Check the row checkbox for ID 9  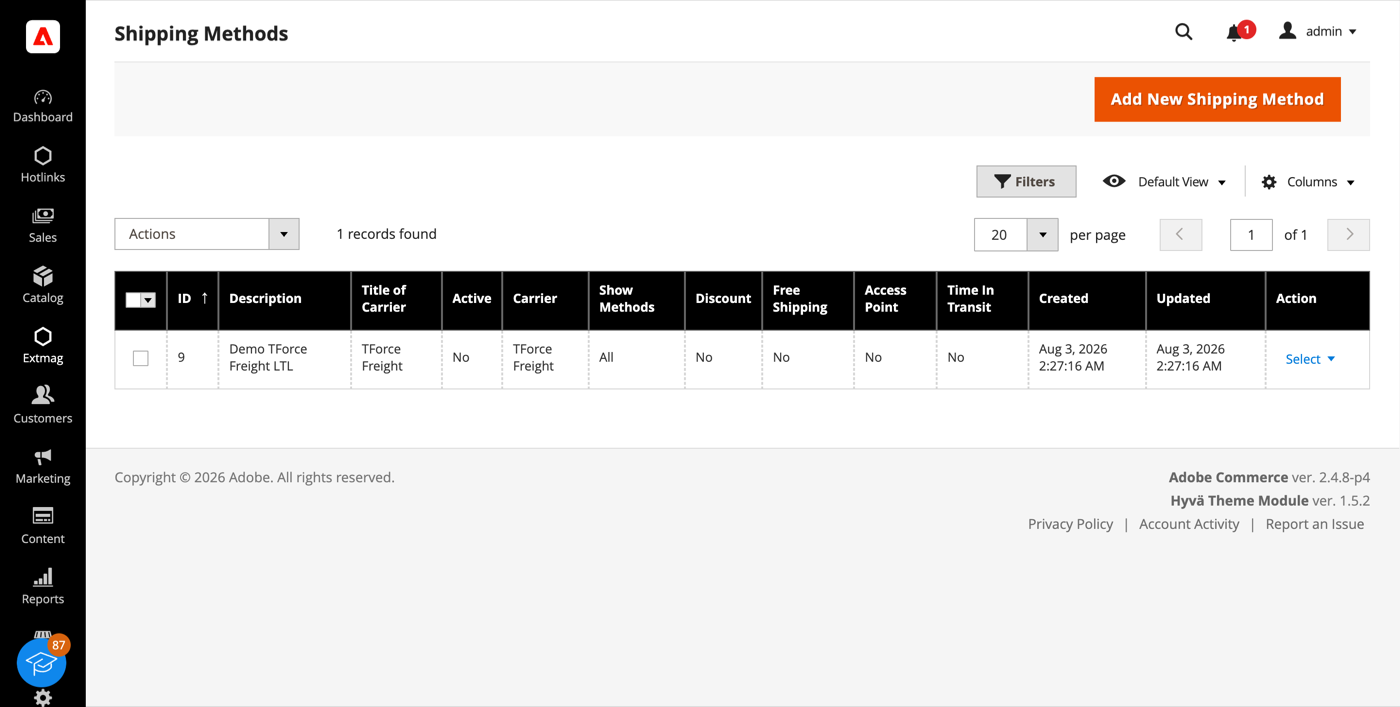[141, 358]
